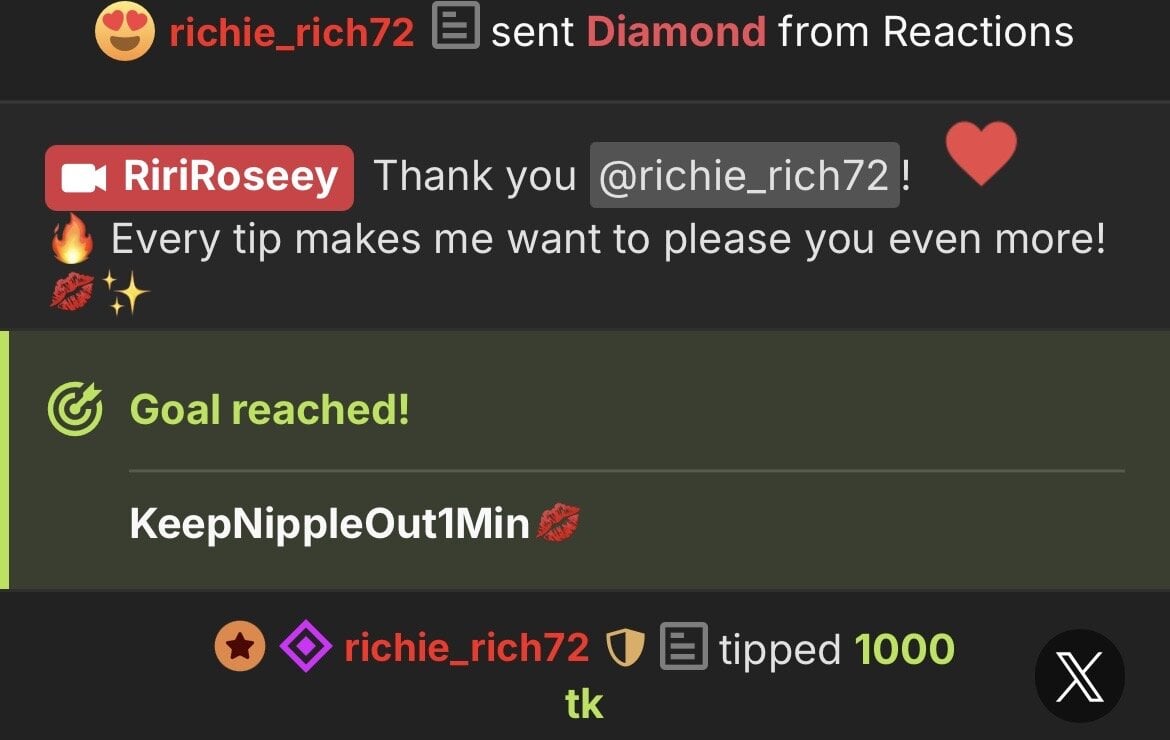This screenshot has width=1170, height=740.
Task: Click the @richie_rich72 mention tag
Action: point(745,175)
